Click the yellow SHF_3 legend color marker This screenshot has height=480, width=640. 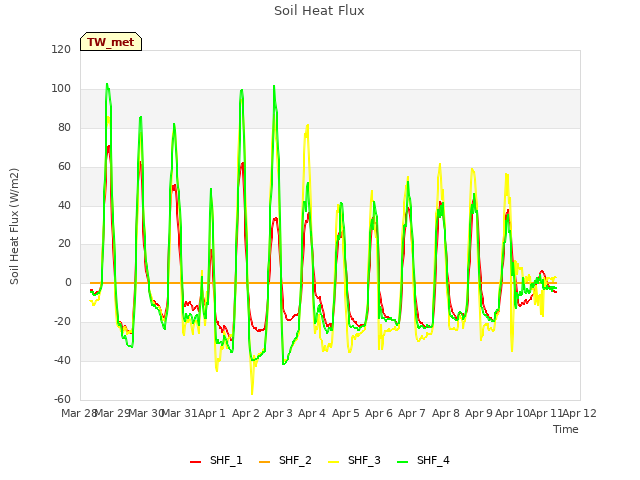(x=333, y=462)
